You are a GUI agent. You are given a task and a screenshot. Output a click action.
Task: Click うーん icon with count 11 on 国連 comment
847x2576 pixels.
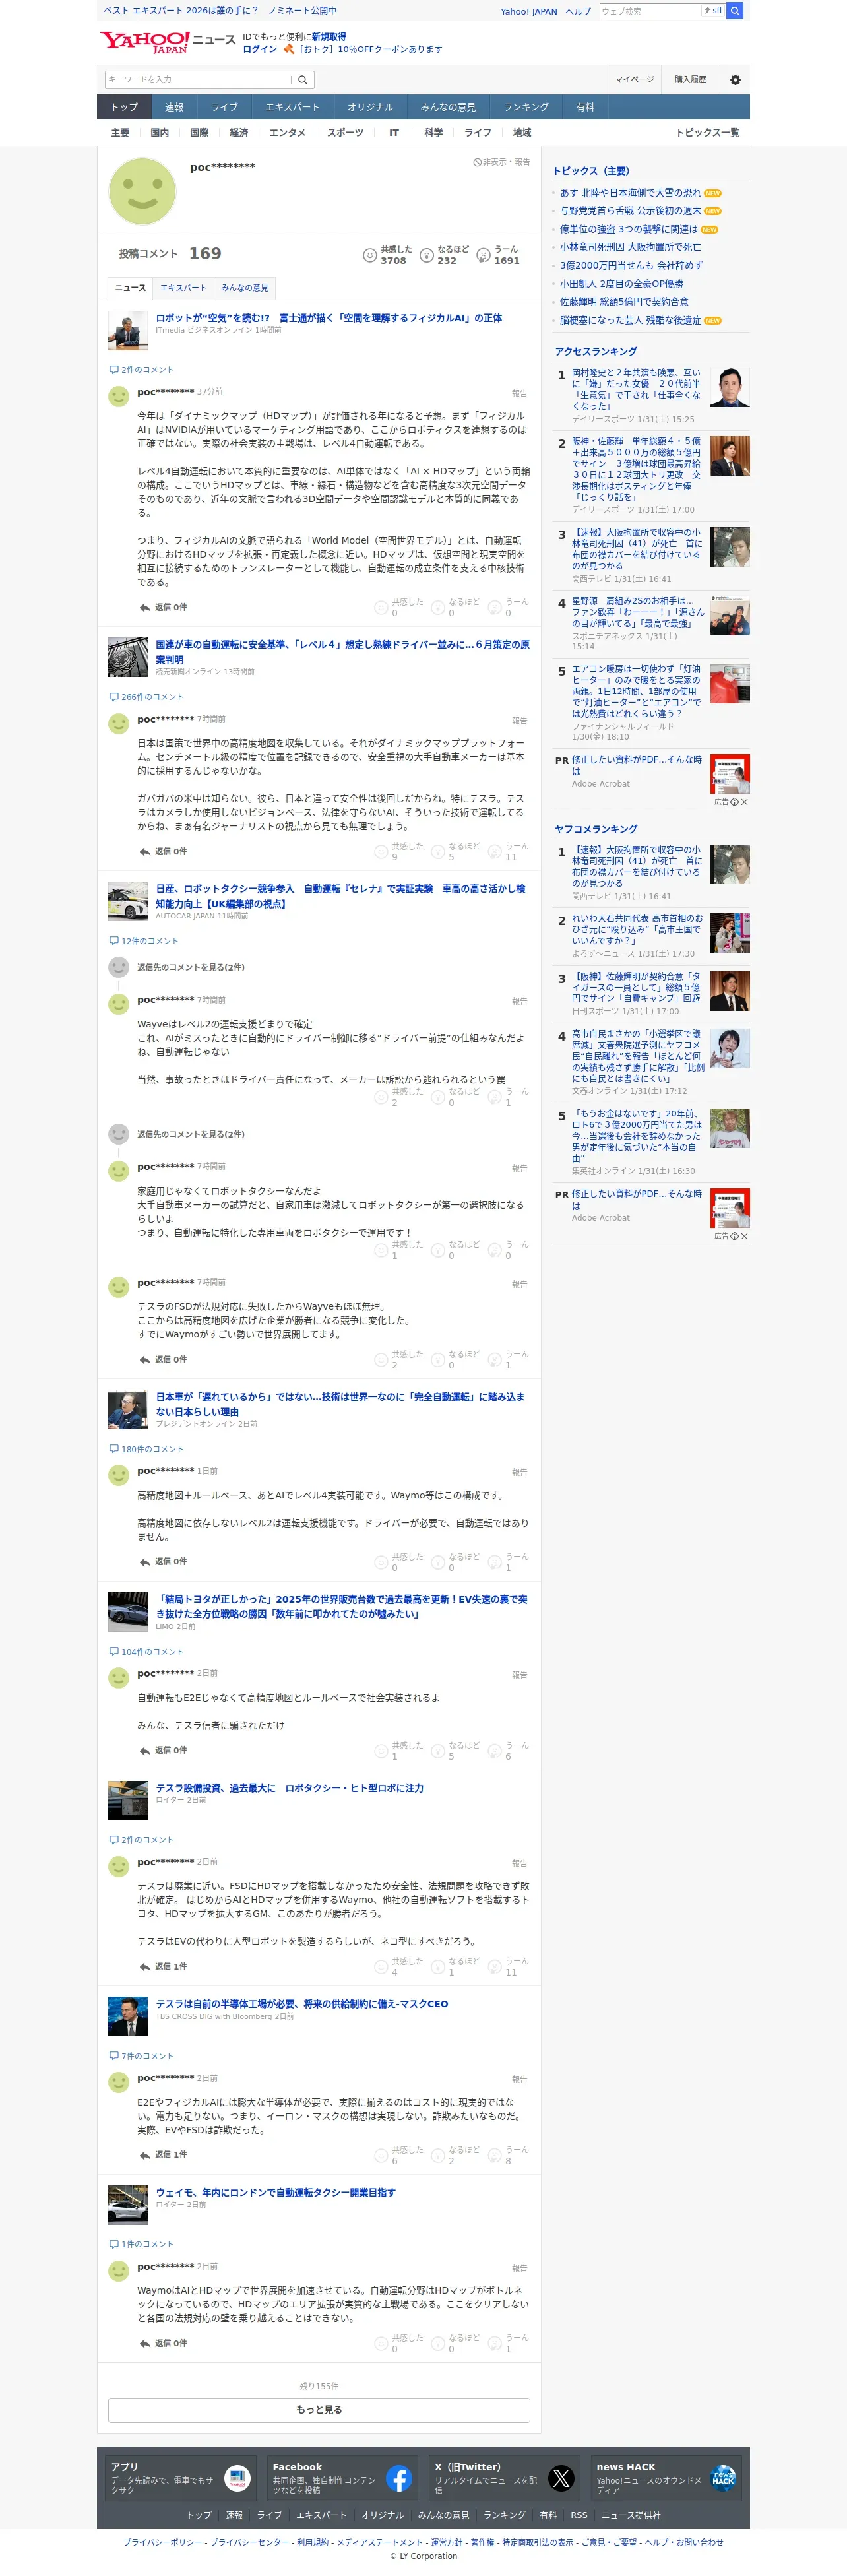(x=494, y=851)
